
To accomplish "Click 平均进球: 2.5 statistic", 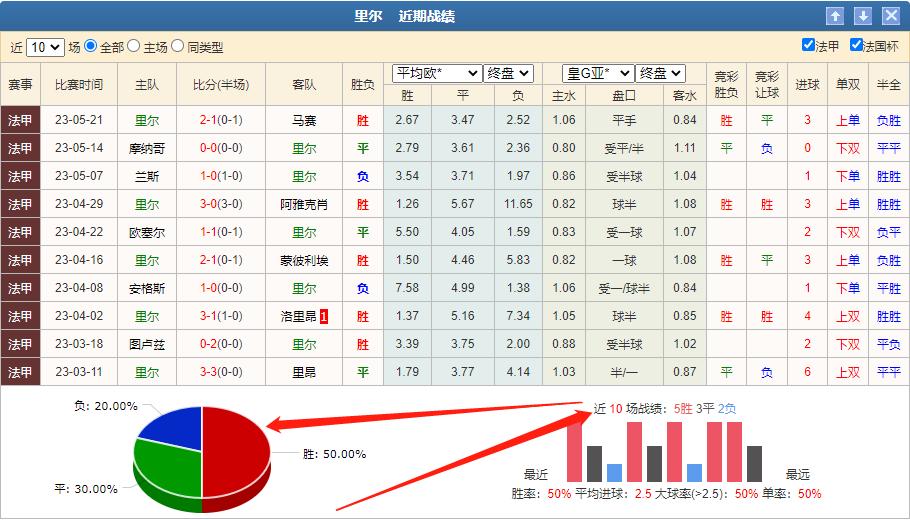I will coord(613,494).
